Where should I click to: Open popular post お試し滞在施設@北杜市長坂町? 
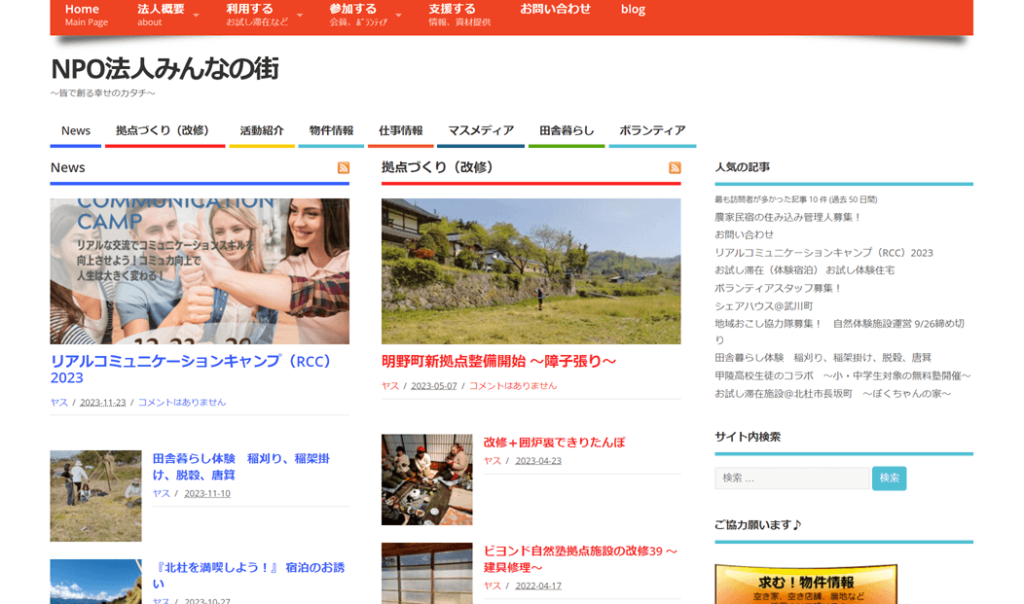833,394
